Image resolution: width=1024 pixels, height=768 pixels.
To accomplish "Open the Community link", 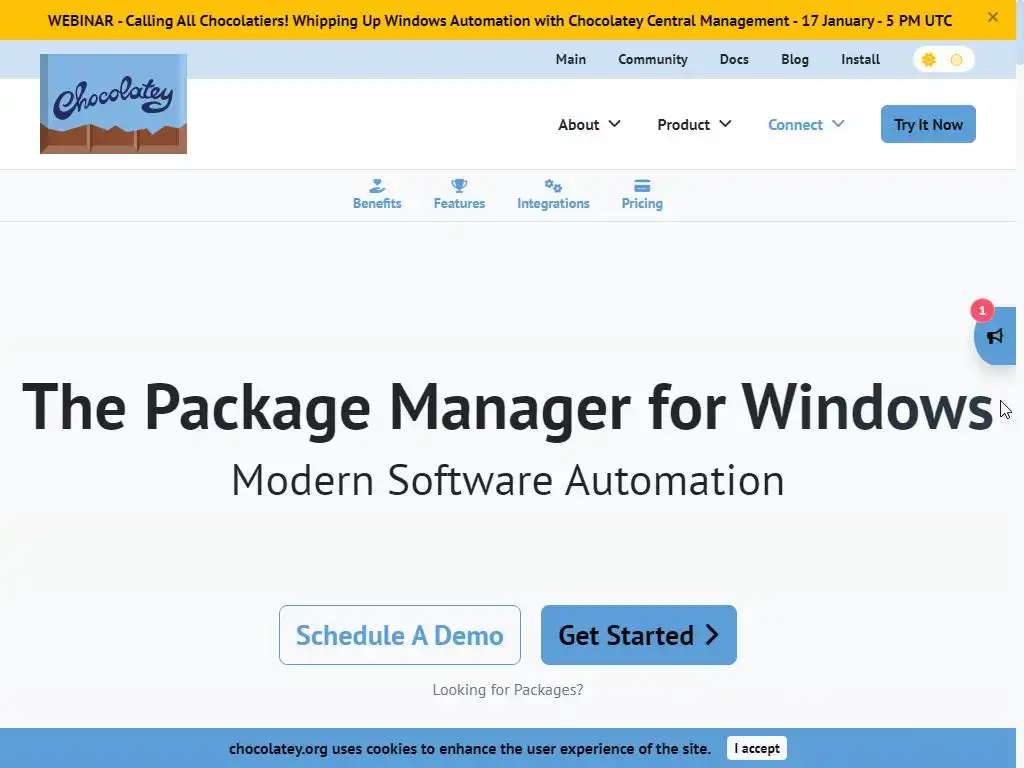I will click(652, 59).
